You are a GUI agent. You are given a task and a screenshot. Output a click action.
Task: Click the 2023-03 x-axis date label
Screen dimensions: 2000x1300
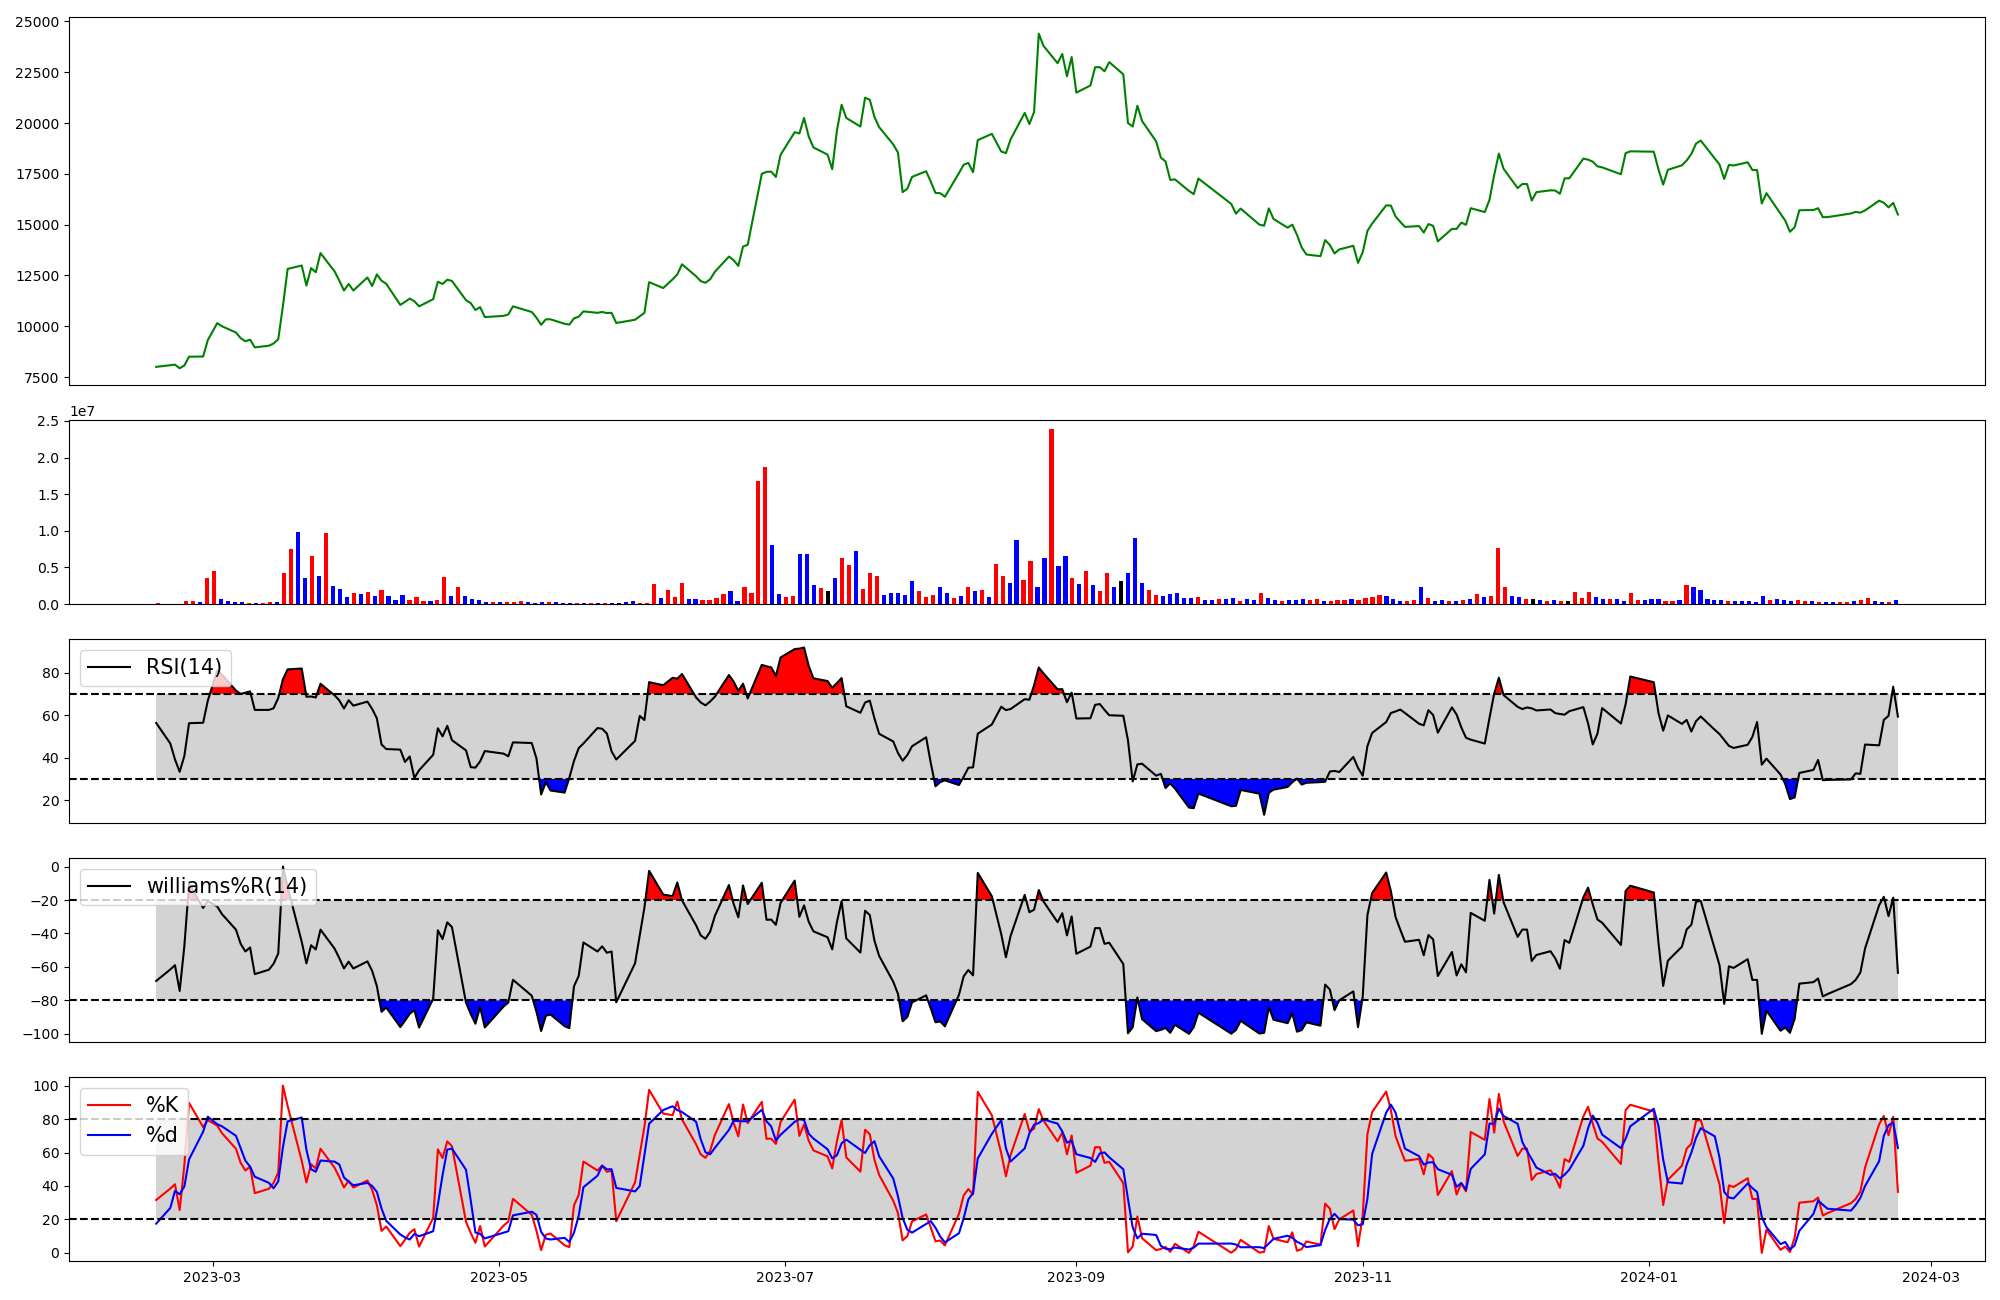212,1277
